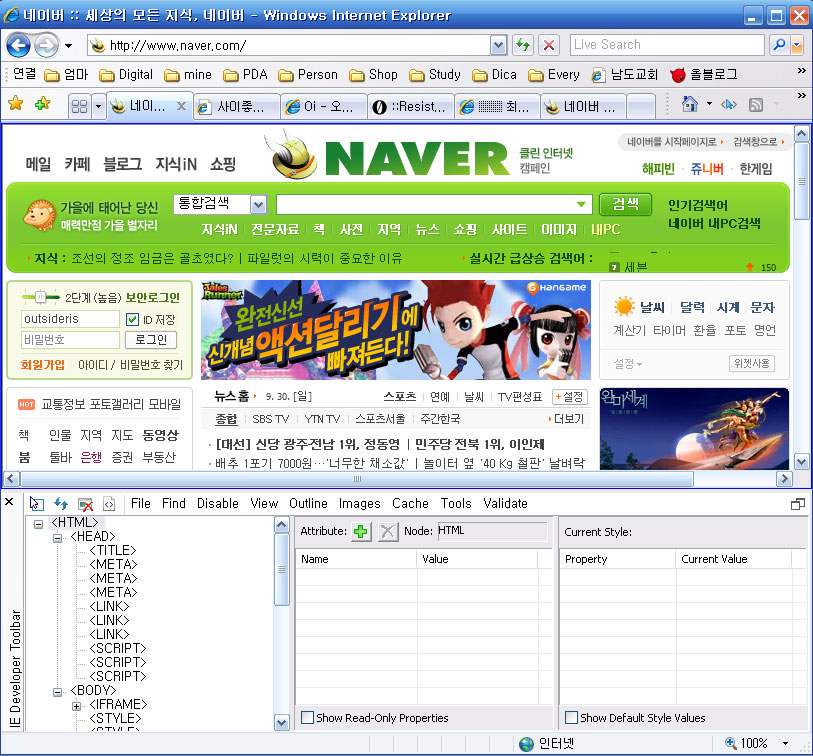Switch to the 사이좋... tab

[x=237, y=106]
